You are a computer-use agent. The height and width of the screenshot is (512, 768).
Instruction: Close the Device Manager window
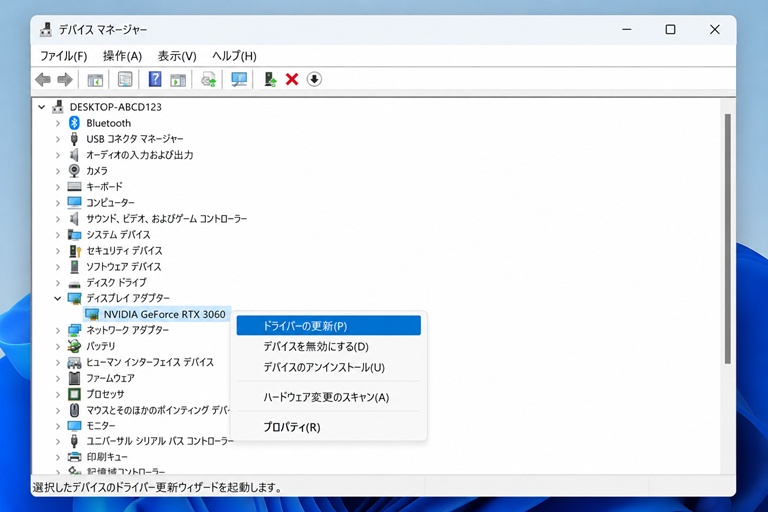[715, 29]
